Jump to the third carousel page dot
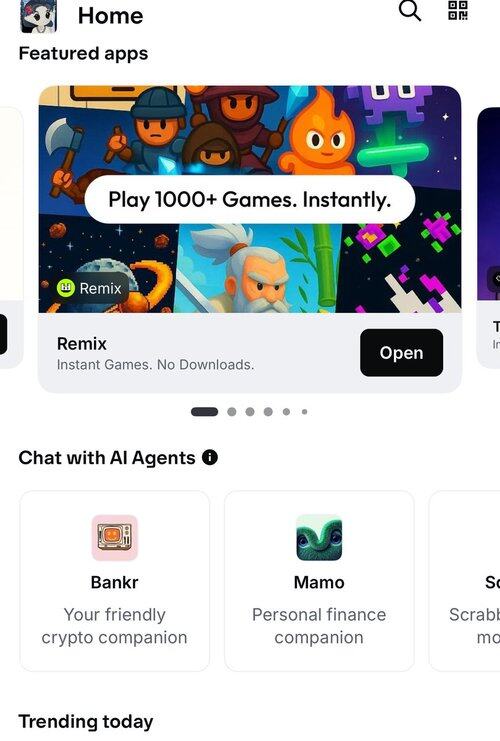This screenshot has width=500, height=741. pos(250,412)
